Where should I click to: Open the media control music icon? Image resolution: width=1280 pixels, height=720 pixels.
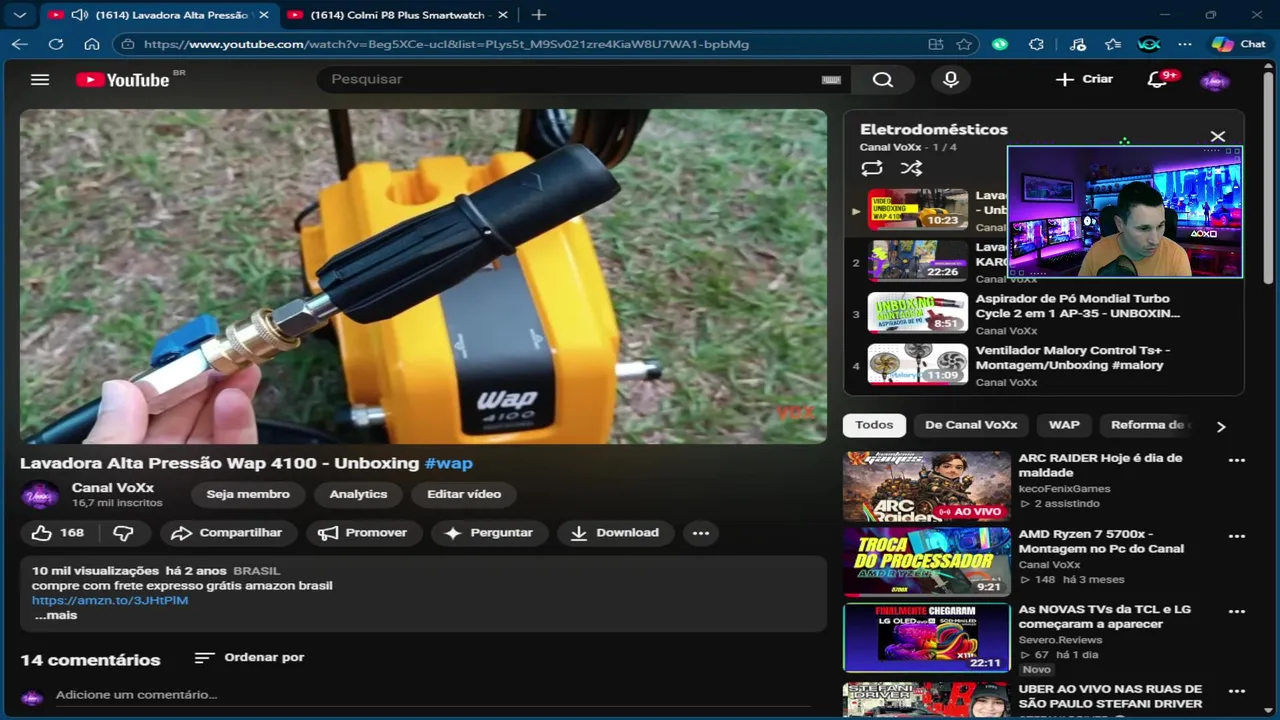pos(1077,44)
